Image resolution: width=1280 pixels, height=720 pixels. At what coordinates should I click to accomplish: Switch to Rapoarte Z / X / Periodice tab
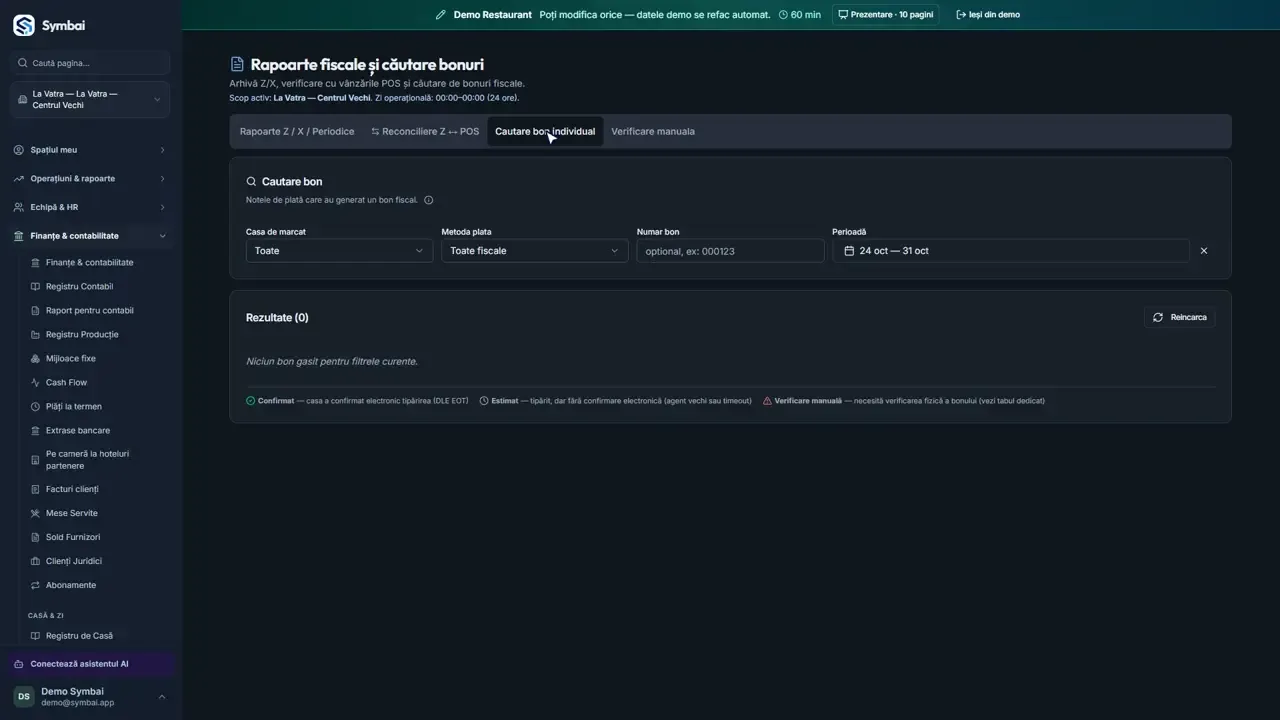point(297,132)
